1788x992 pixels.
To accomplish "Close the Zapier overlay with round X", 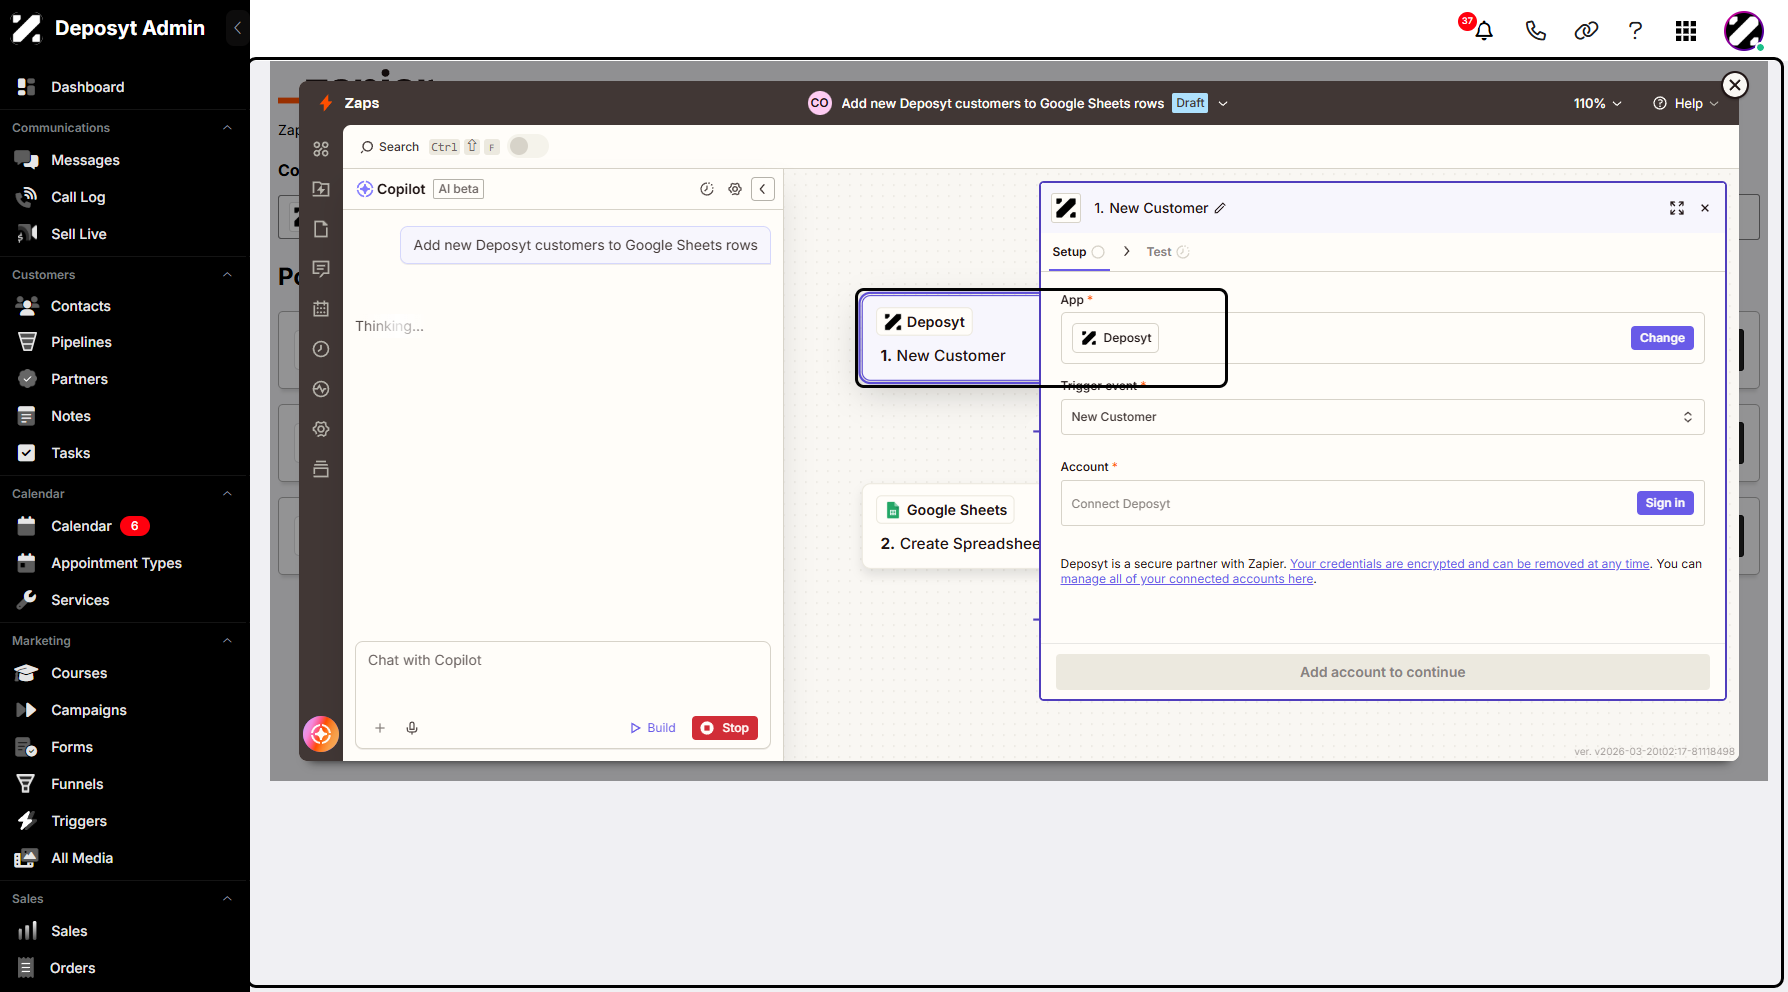I will coord(1735,85).
